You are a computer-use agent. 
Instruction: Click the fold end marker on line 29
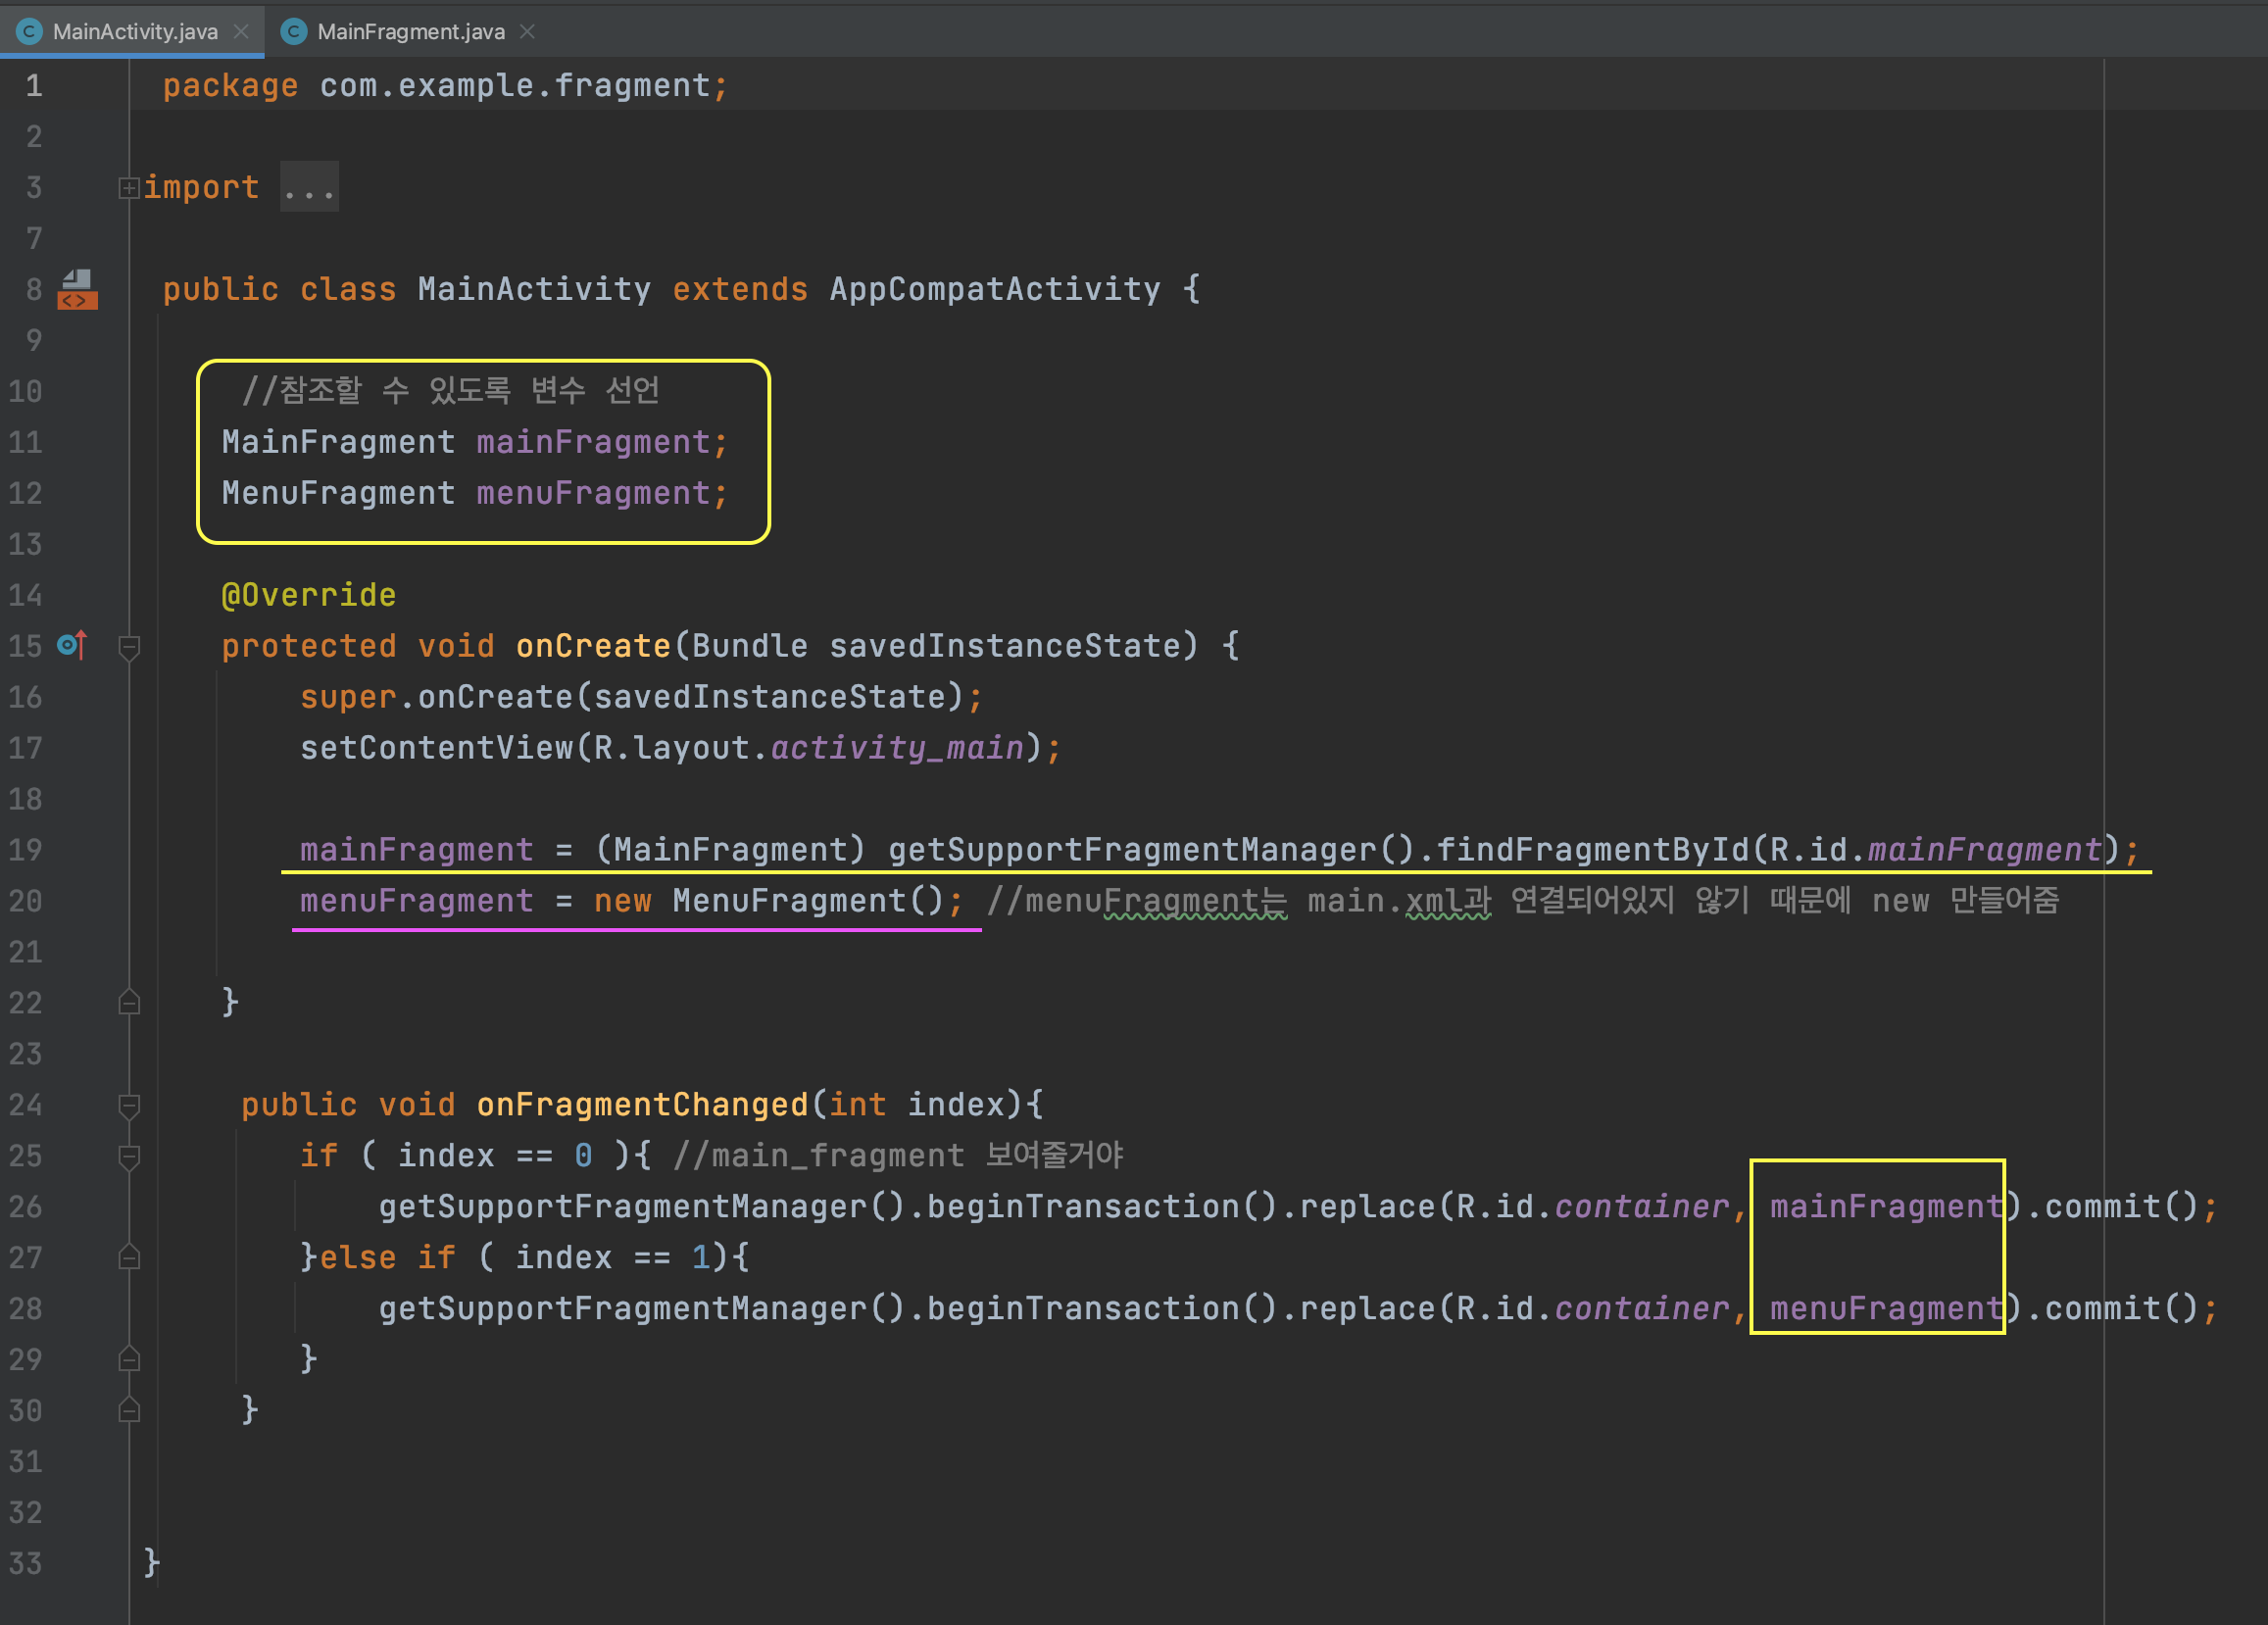[x=129, y=1359]
